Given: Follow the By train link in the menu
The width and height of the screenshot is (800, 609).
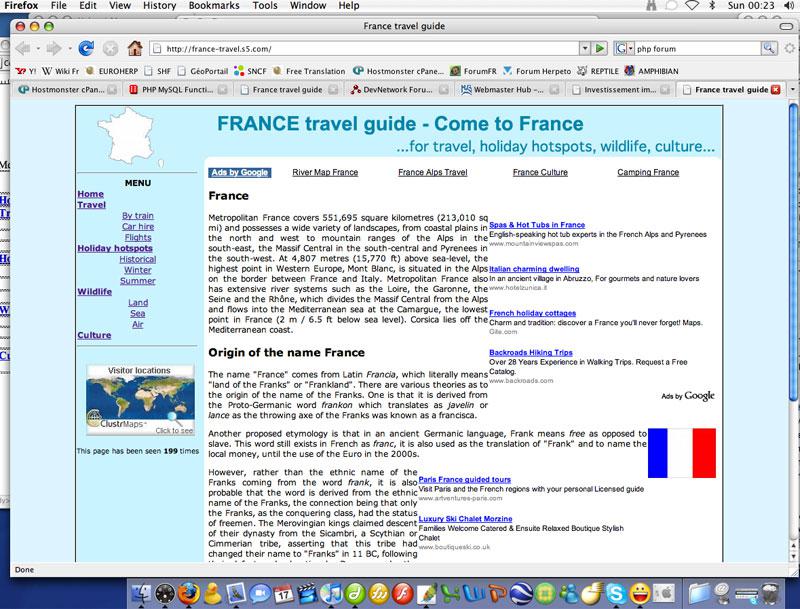Looking at the screenshot, I should (138, 216).
